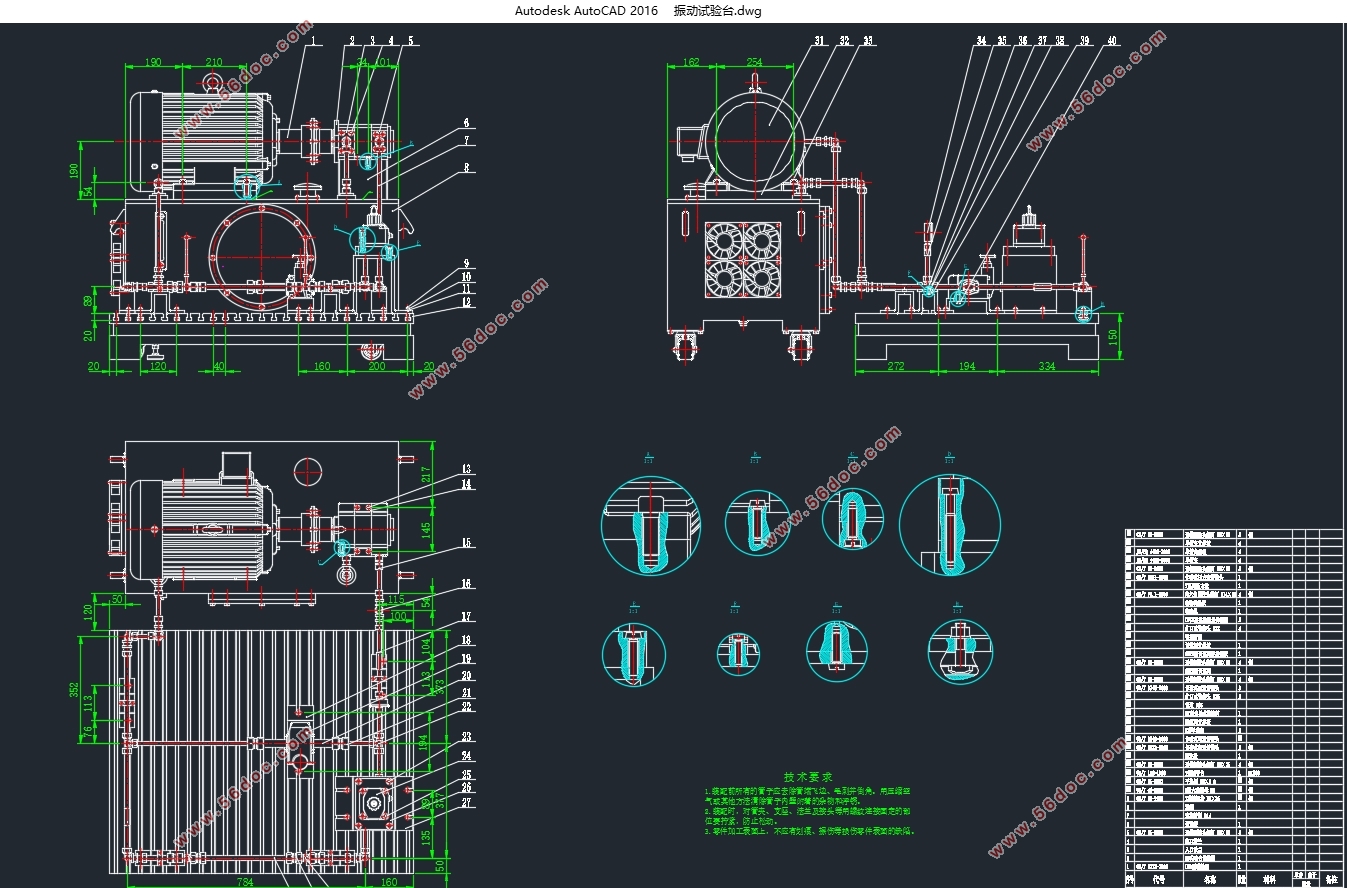Pick the vertical 145 dimension value
Image resolution: width=1347 pixels, height=888 pixels.
tap(426, 528)
